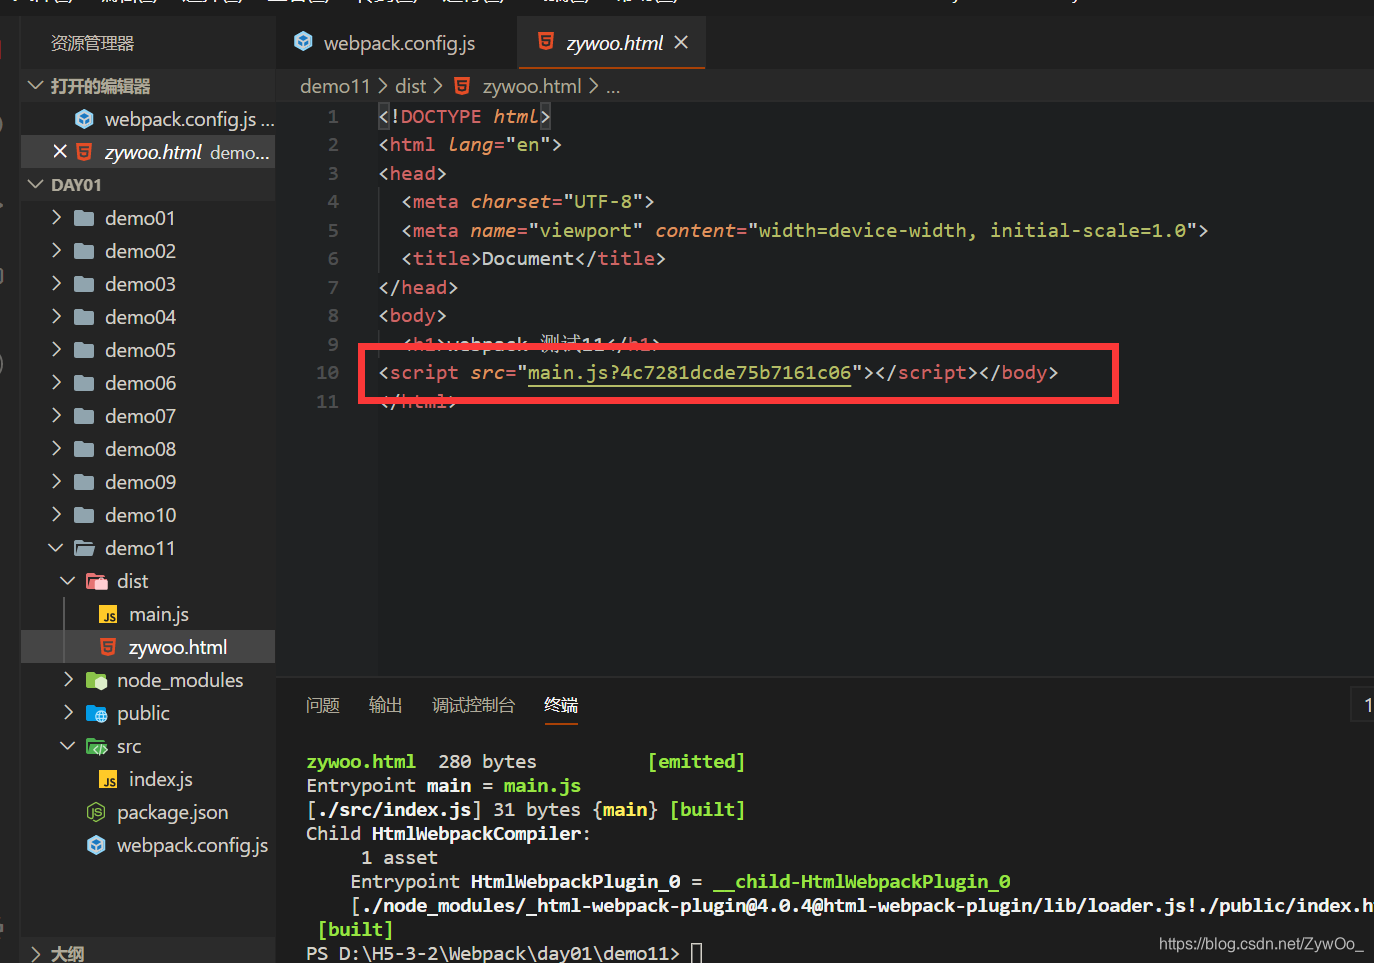The height and width of the screenshot is (963, 1374).
Task: Click the webpack icon on webpack.config.js tab
Action: tap(303, 42)
